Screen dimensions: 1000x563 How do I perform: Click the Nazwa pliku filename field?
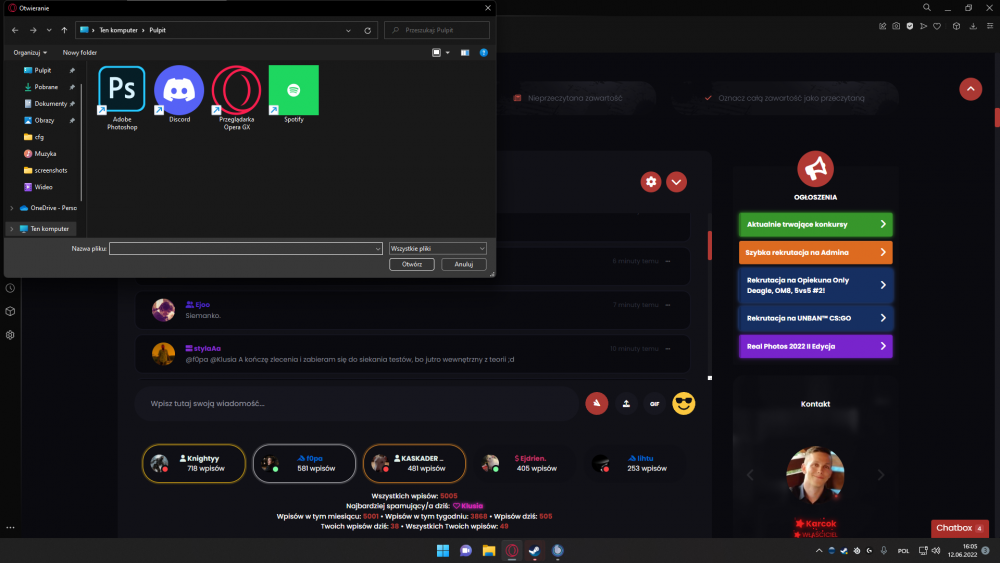click(246, 249)
